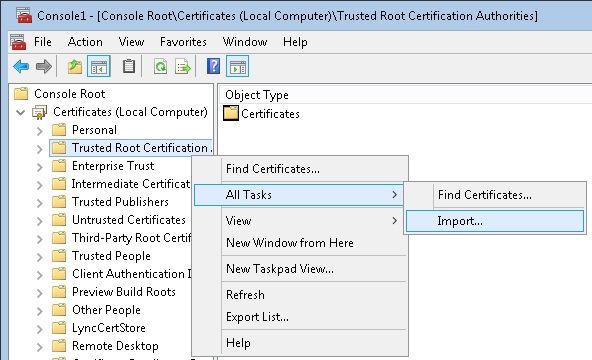The width and height of the screenshot is (592, 360).
Task: Click the Refresh toolbar icon
Action: coord(160,67)
